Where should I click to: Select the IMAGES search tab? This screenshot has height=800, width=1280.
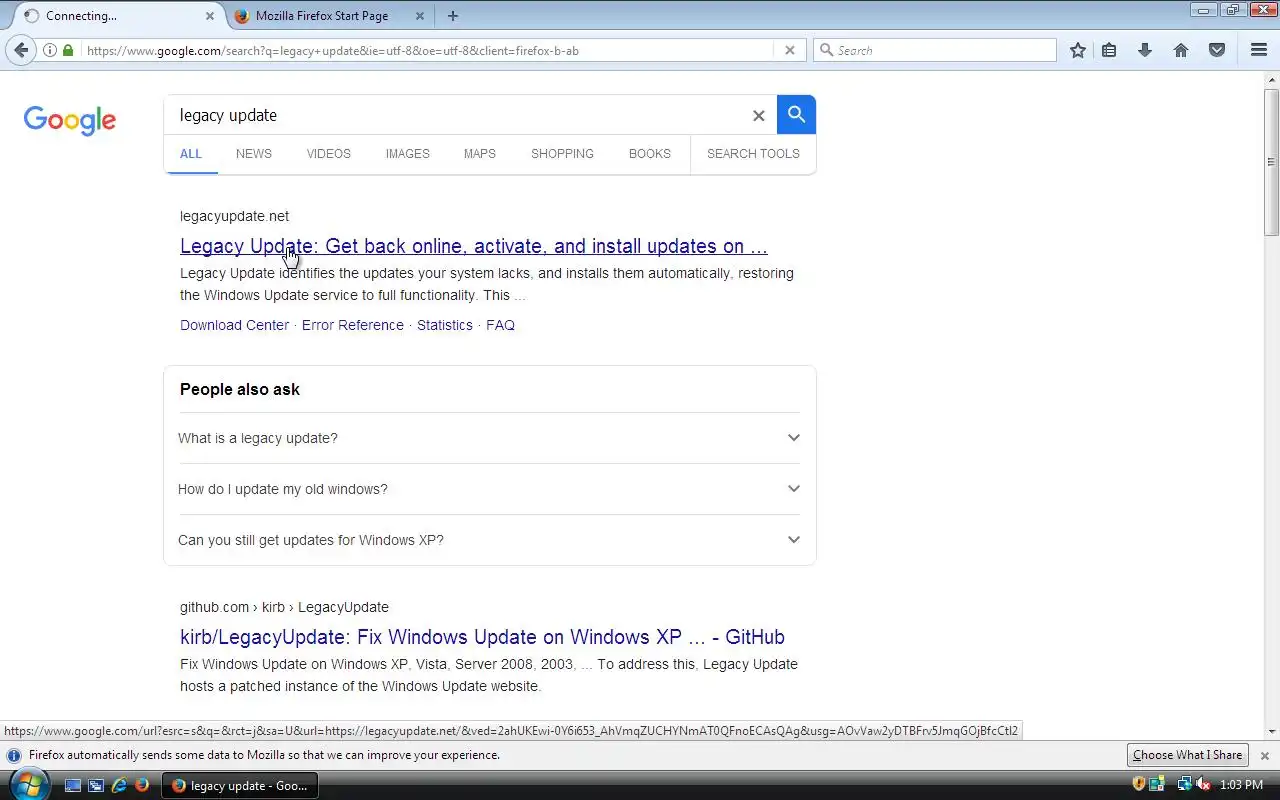(408, 154)
